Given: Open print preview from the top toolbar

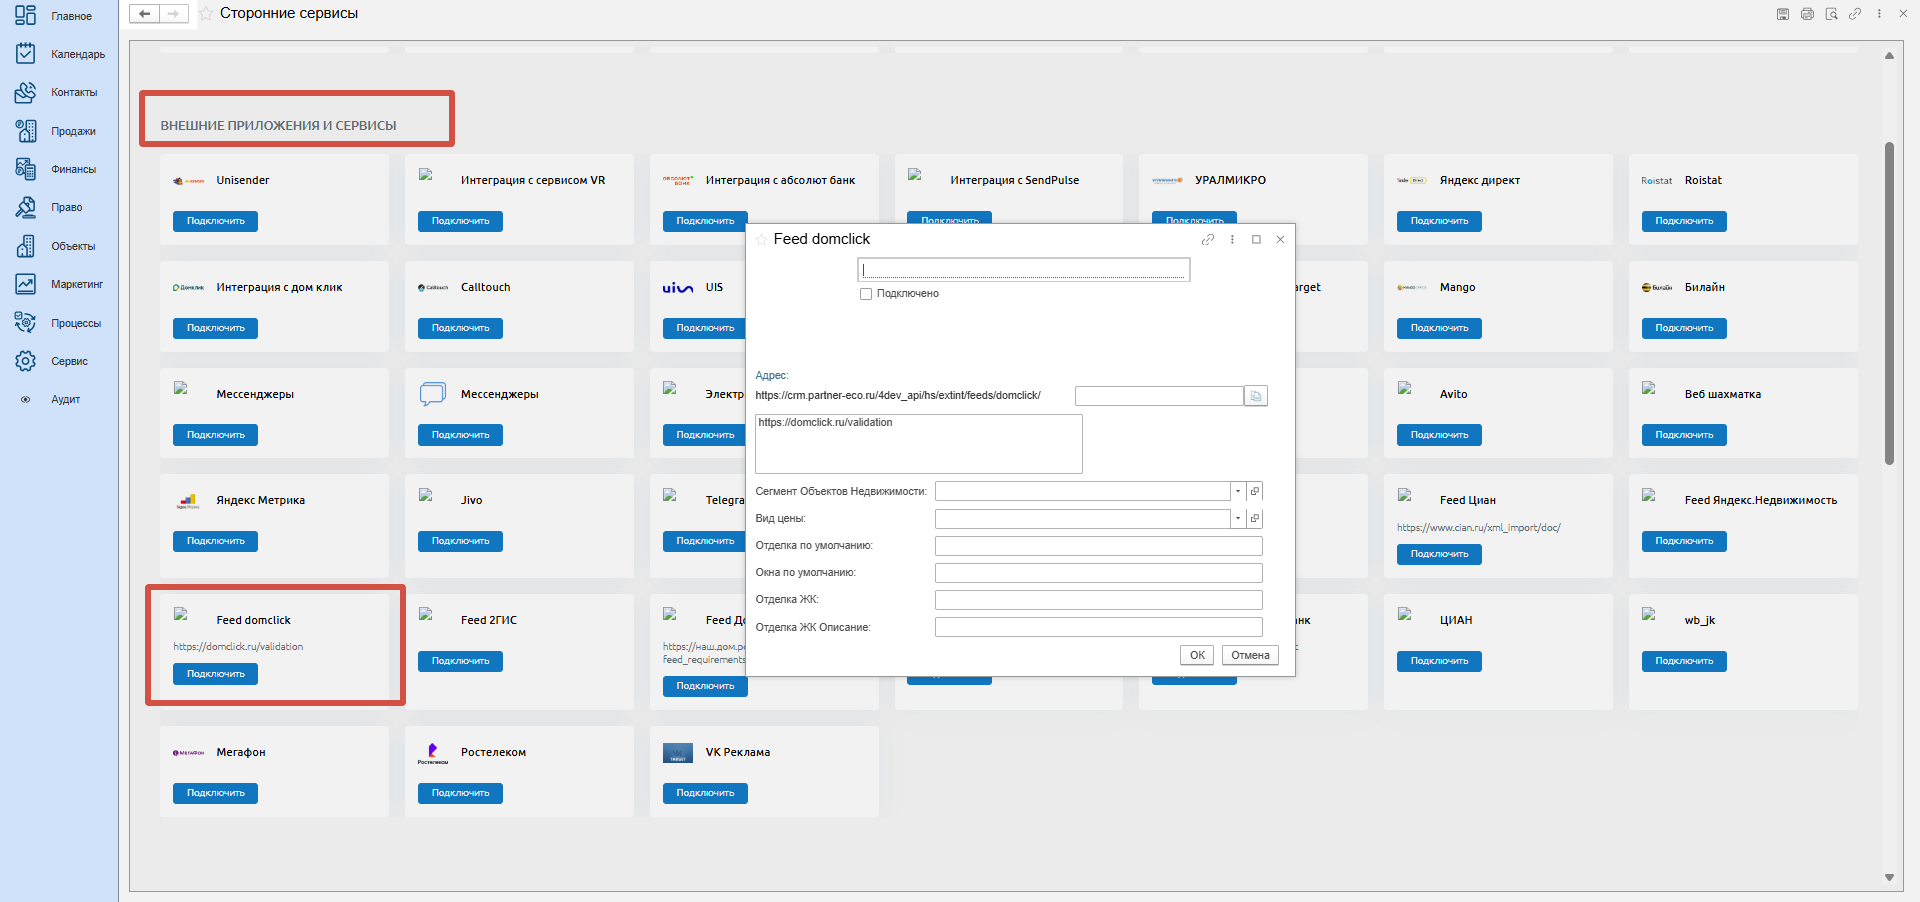Looking at the screenshot, I should click(1831, 14).
